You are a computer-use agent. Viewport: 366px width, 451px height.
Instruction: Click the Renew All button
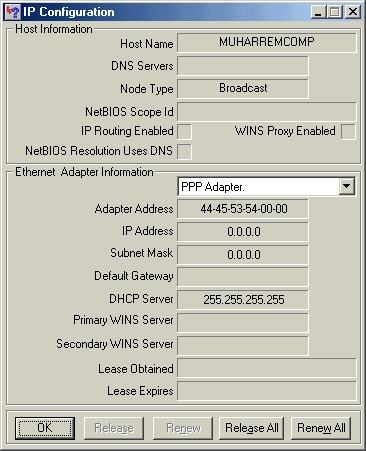point(321,428)
